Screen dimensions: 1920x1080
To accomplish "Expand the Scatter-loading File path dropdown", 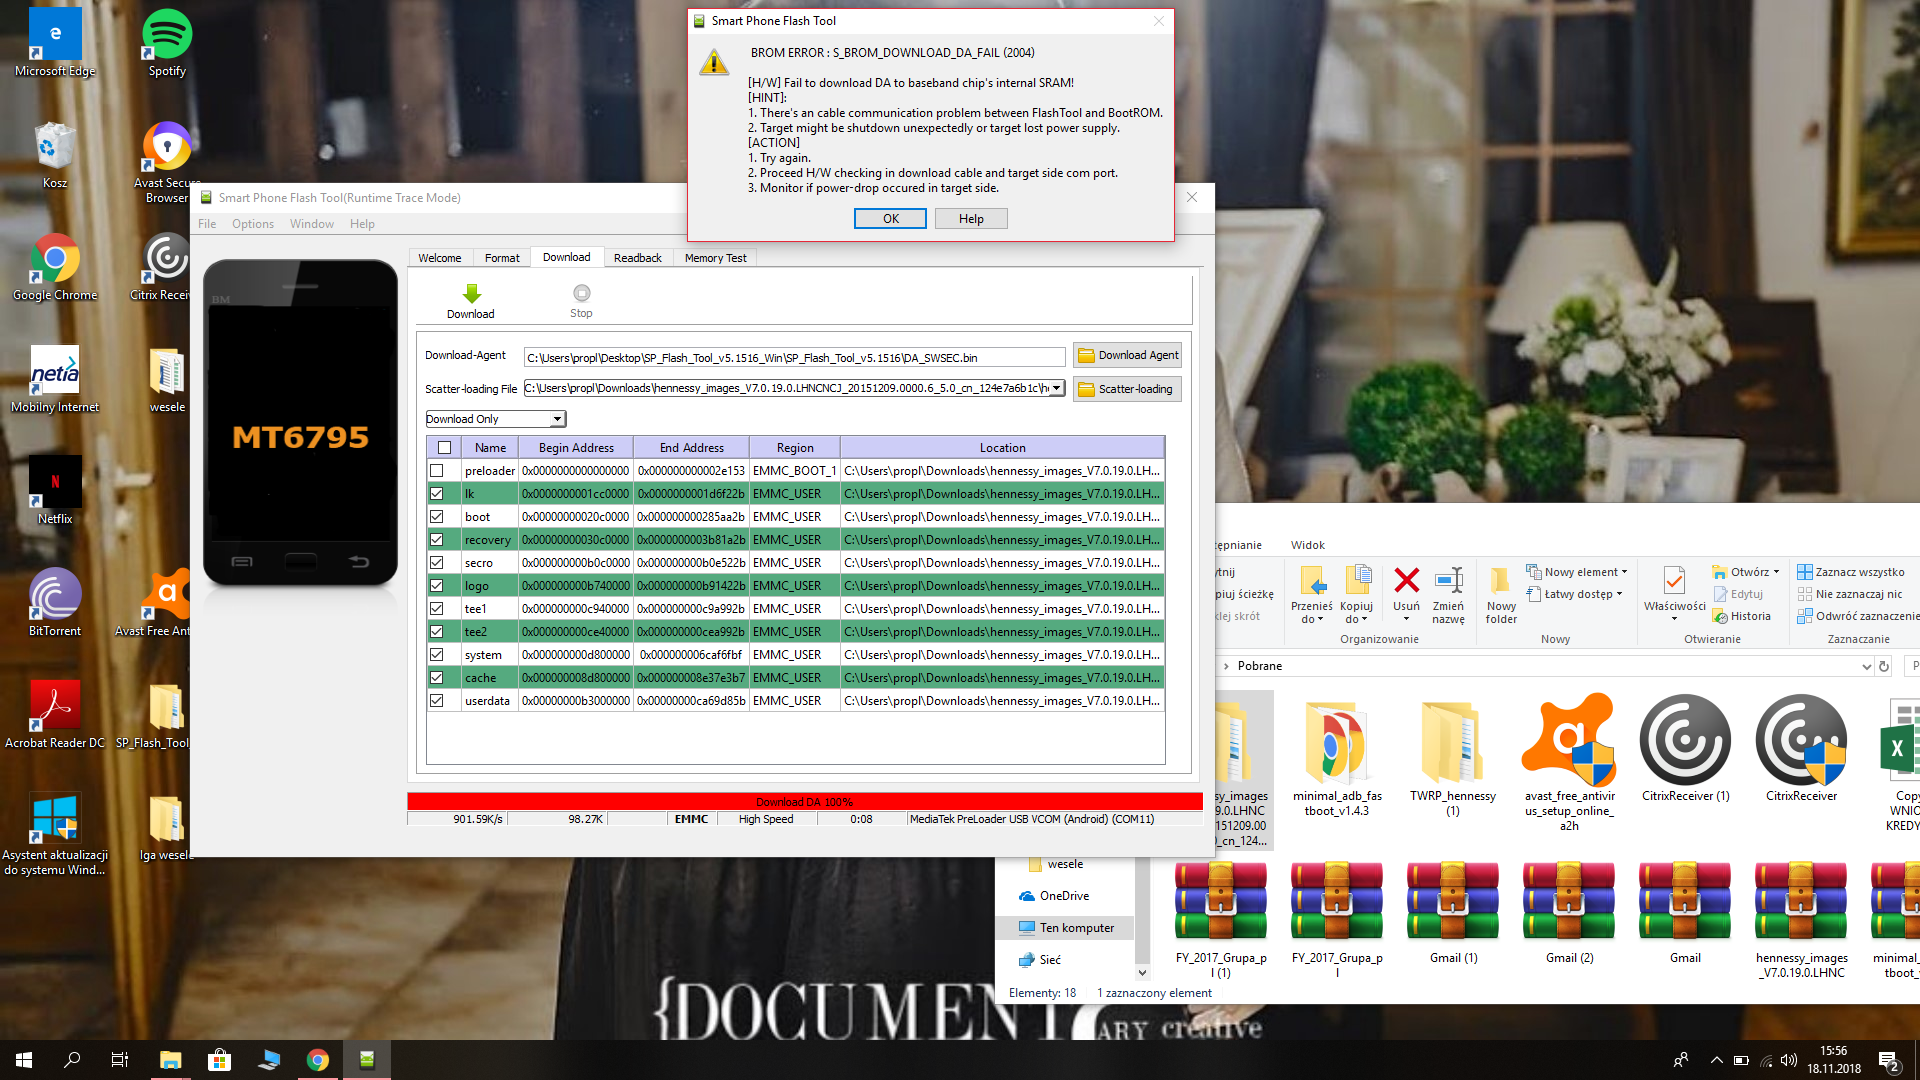I will (x=1056, y=388).
